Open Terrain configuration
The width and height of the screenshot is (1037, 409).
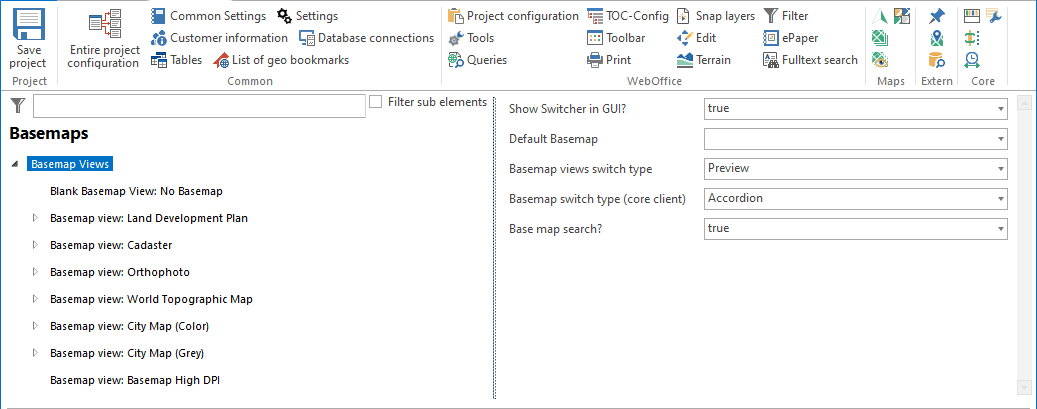click(704, 60)
